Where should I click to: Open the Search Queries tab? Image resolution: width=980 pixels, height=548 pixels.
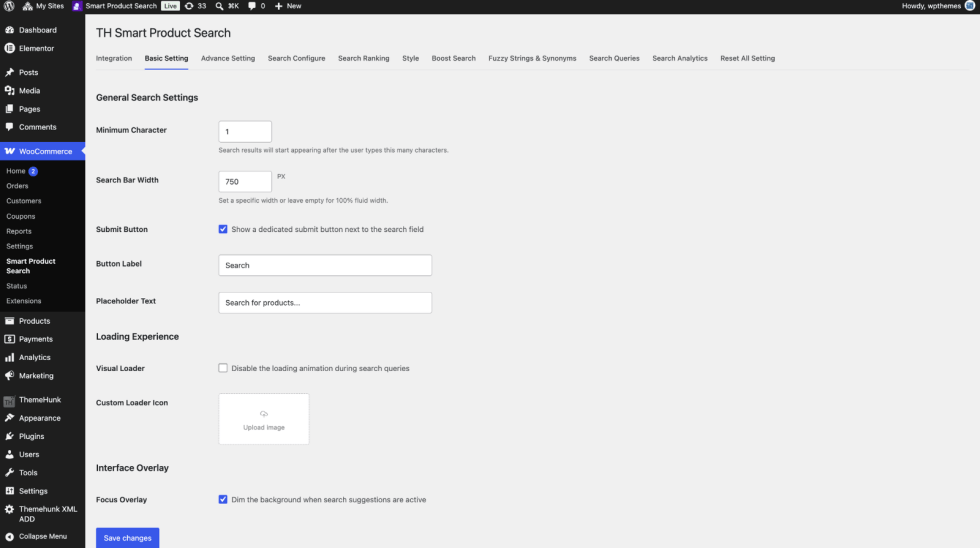tap(614, 58)
